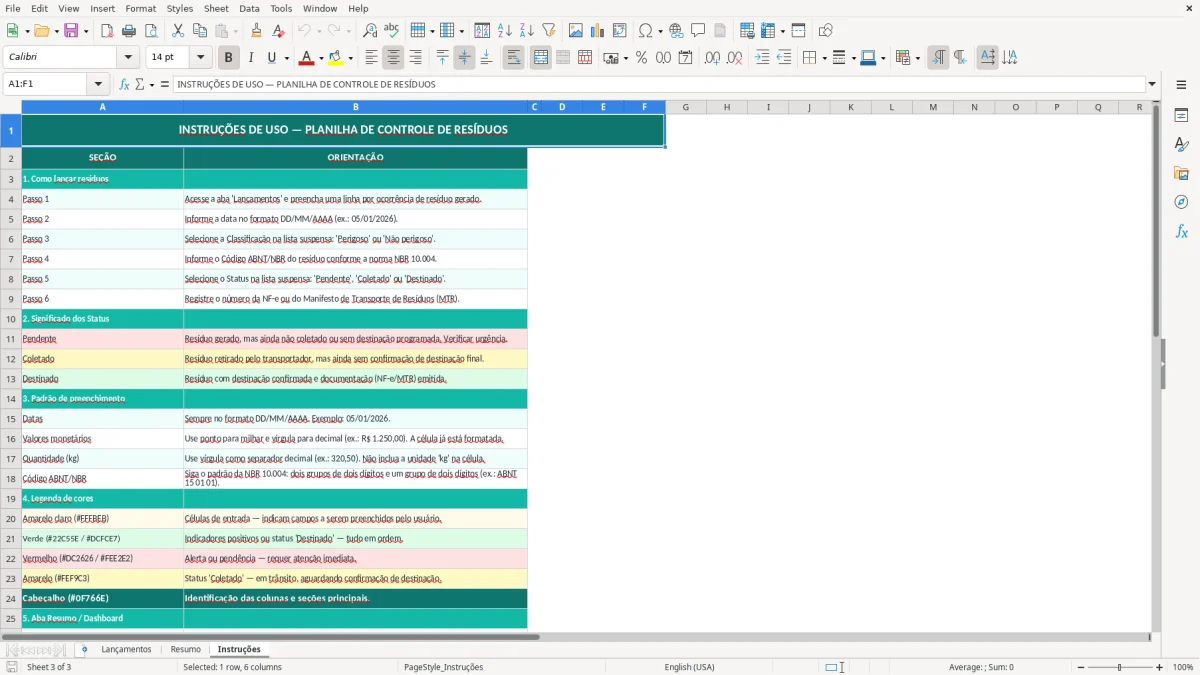This screenshot has height=675, width=1200.
Task: Click Draw Functions shapes icon
Action: [826, 31]
